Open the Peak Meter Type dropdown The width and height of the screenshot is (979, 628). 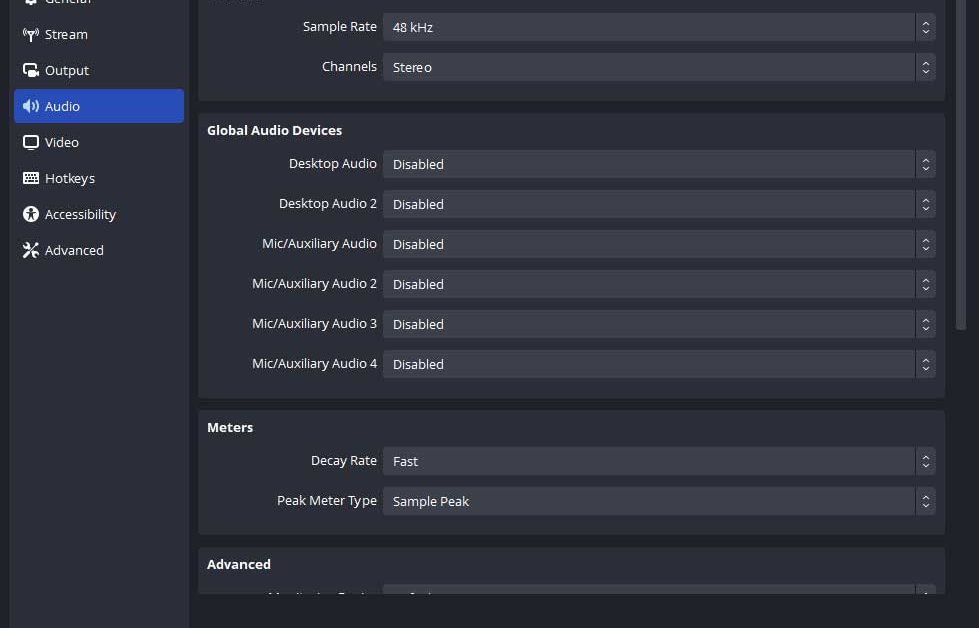click(x=658, y=501)
